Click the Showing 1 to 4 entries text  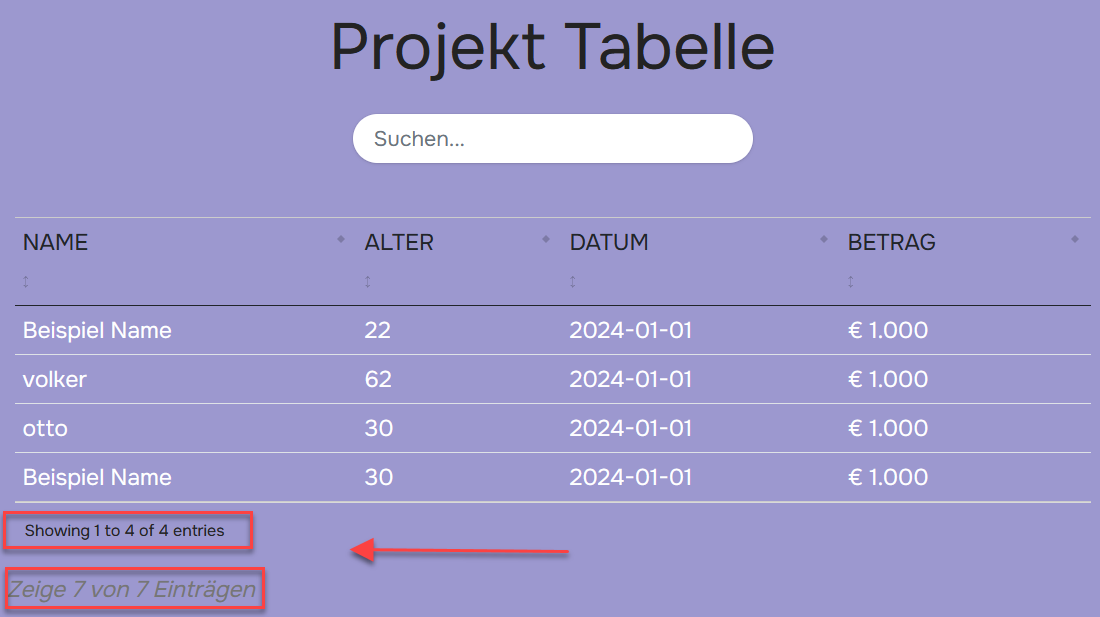pyautogui.click(x=125, y=530)
